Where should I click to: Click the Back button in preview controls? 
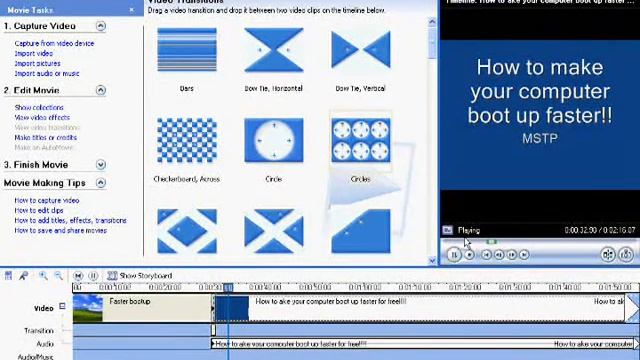486,255
